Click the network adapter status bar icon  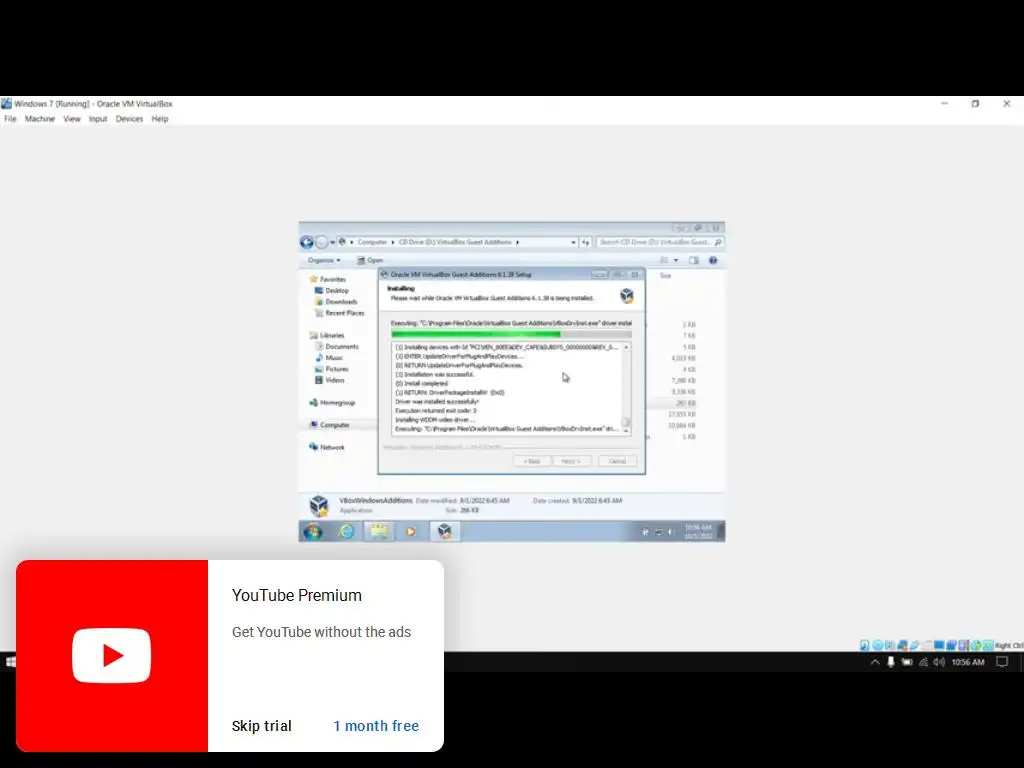pyautogui.click(x=903, y=645)
